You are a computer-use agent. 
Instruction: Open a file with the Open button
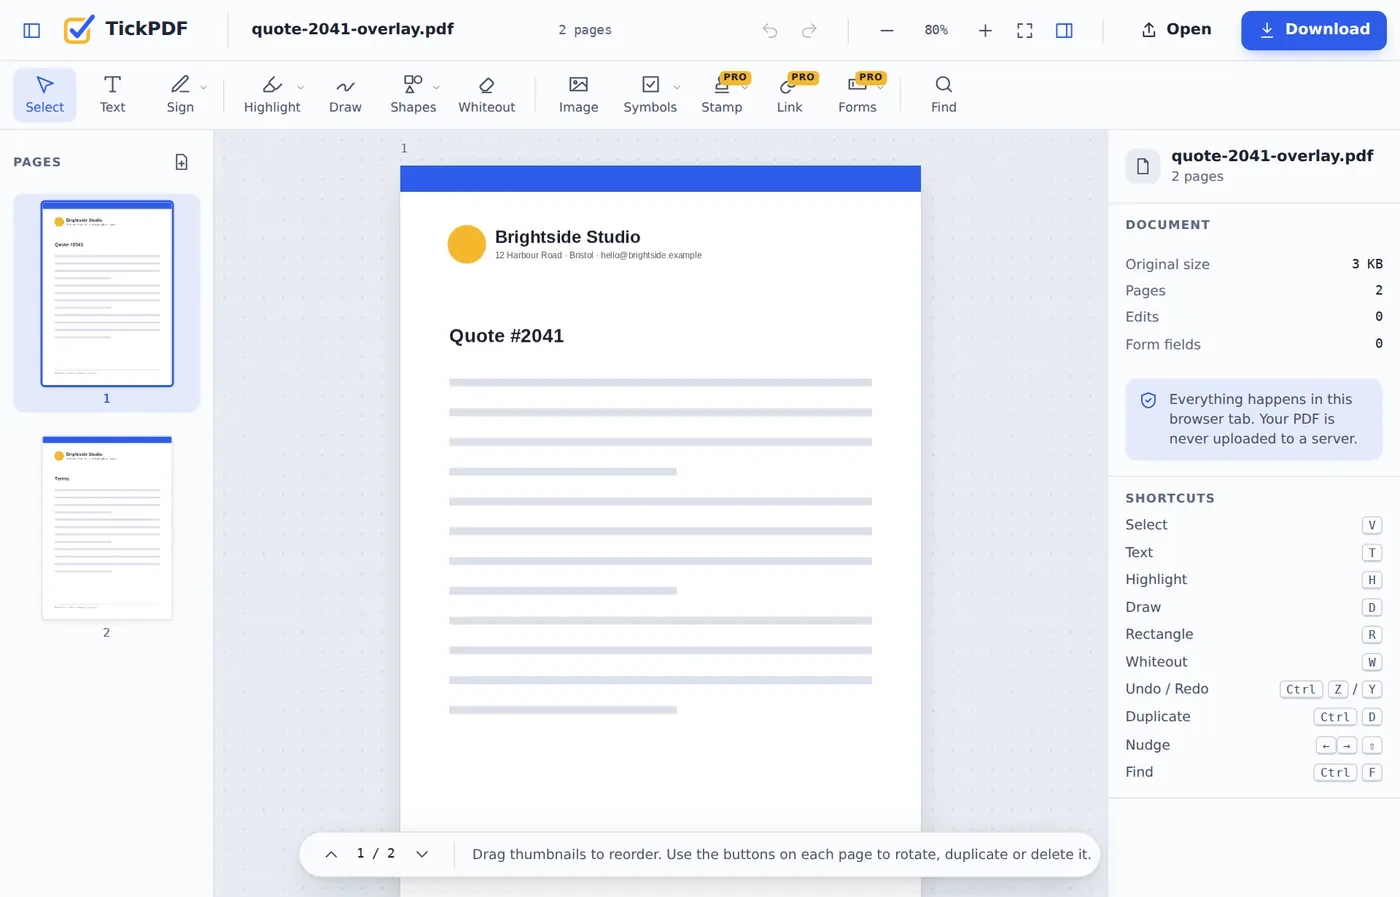click(x=1176, y=30)
